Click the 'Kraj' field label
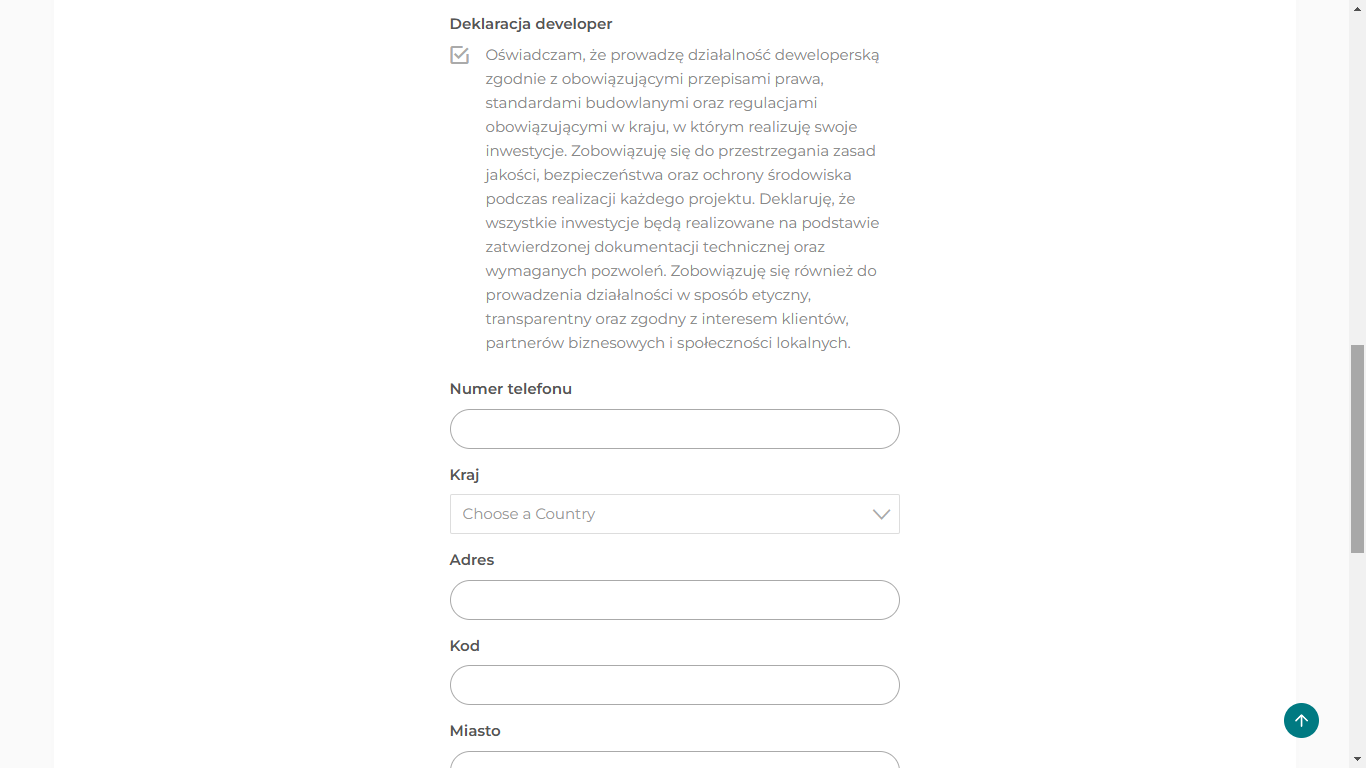 [x=465, y=475]
